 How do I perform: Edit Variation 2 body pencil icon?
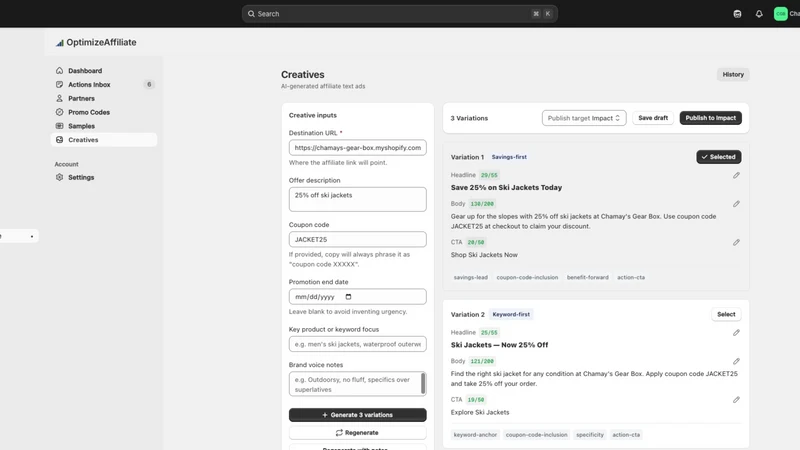(736, 361)
